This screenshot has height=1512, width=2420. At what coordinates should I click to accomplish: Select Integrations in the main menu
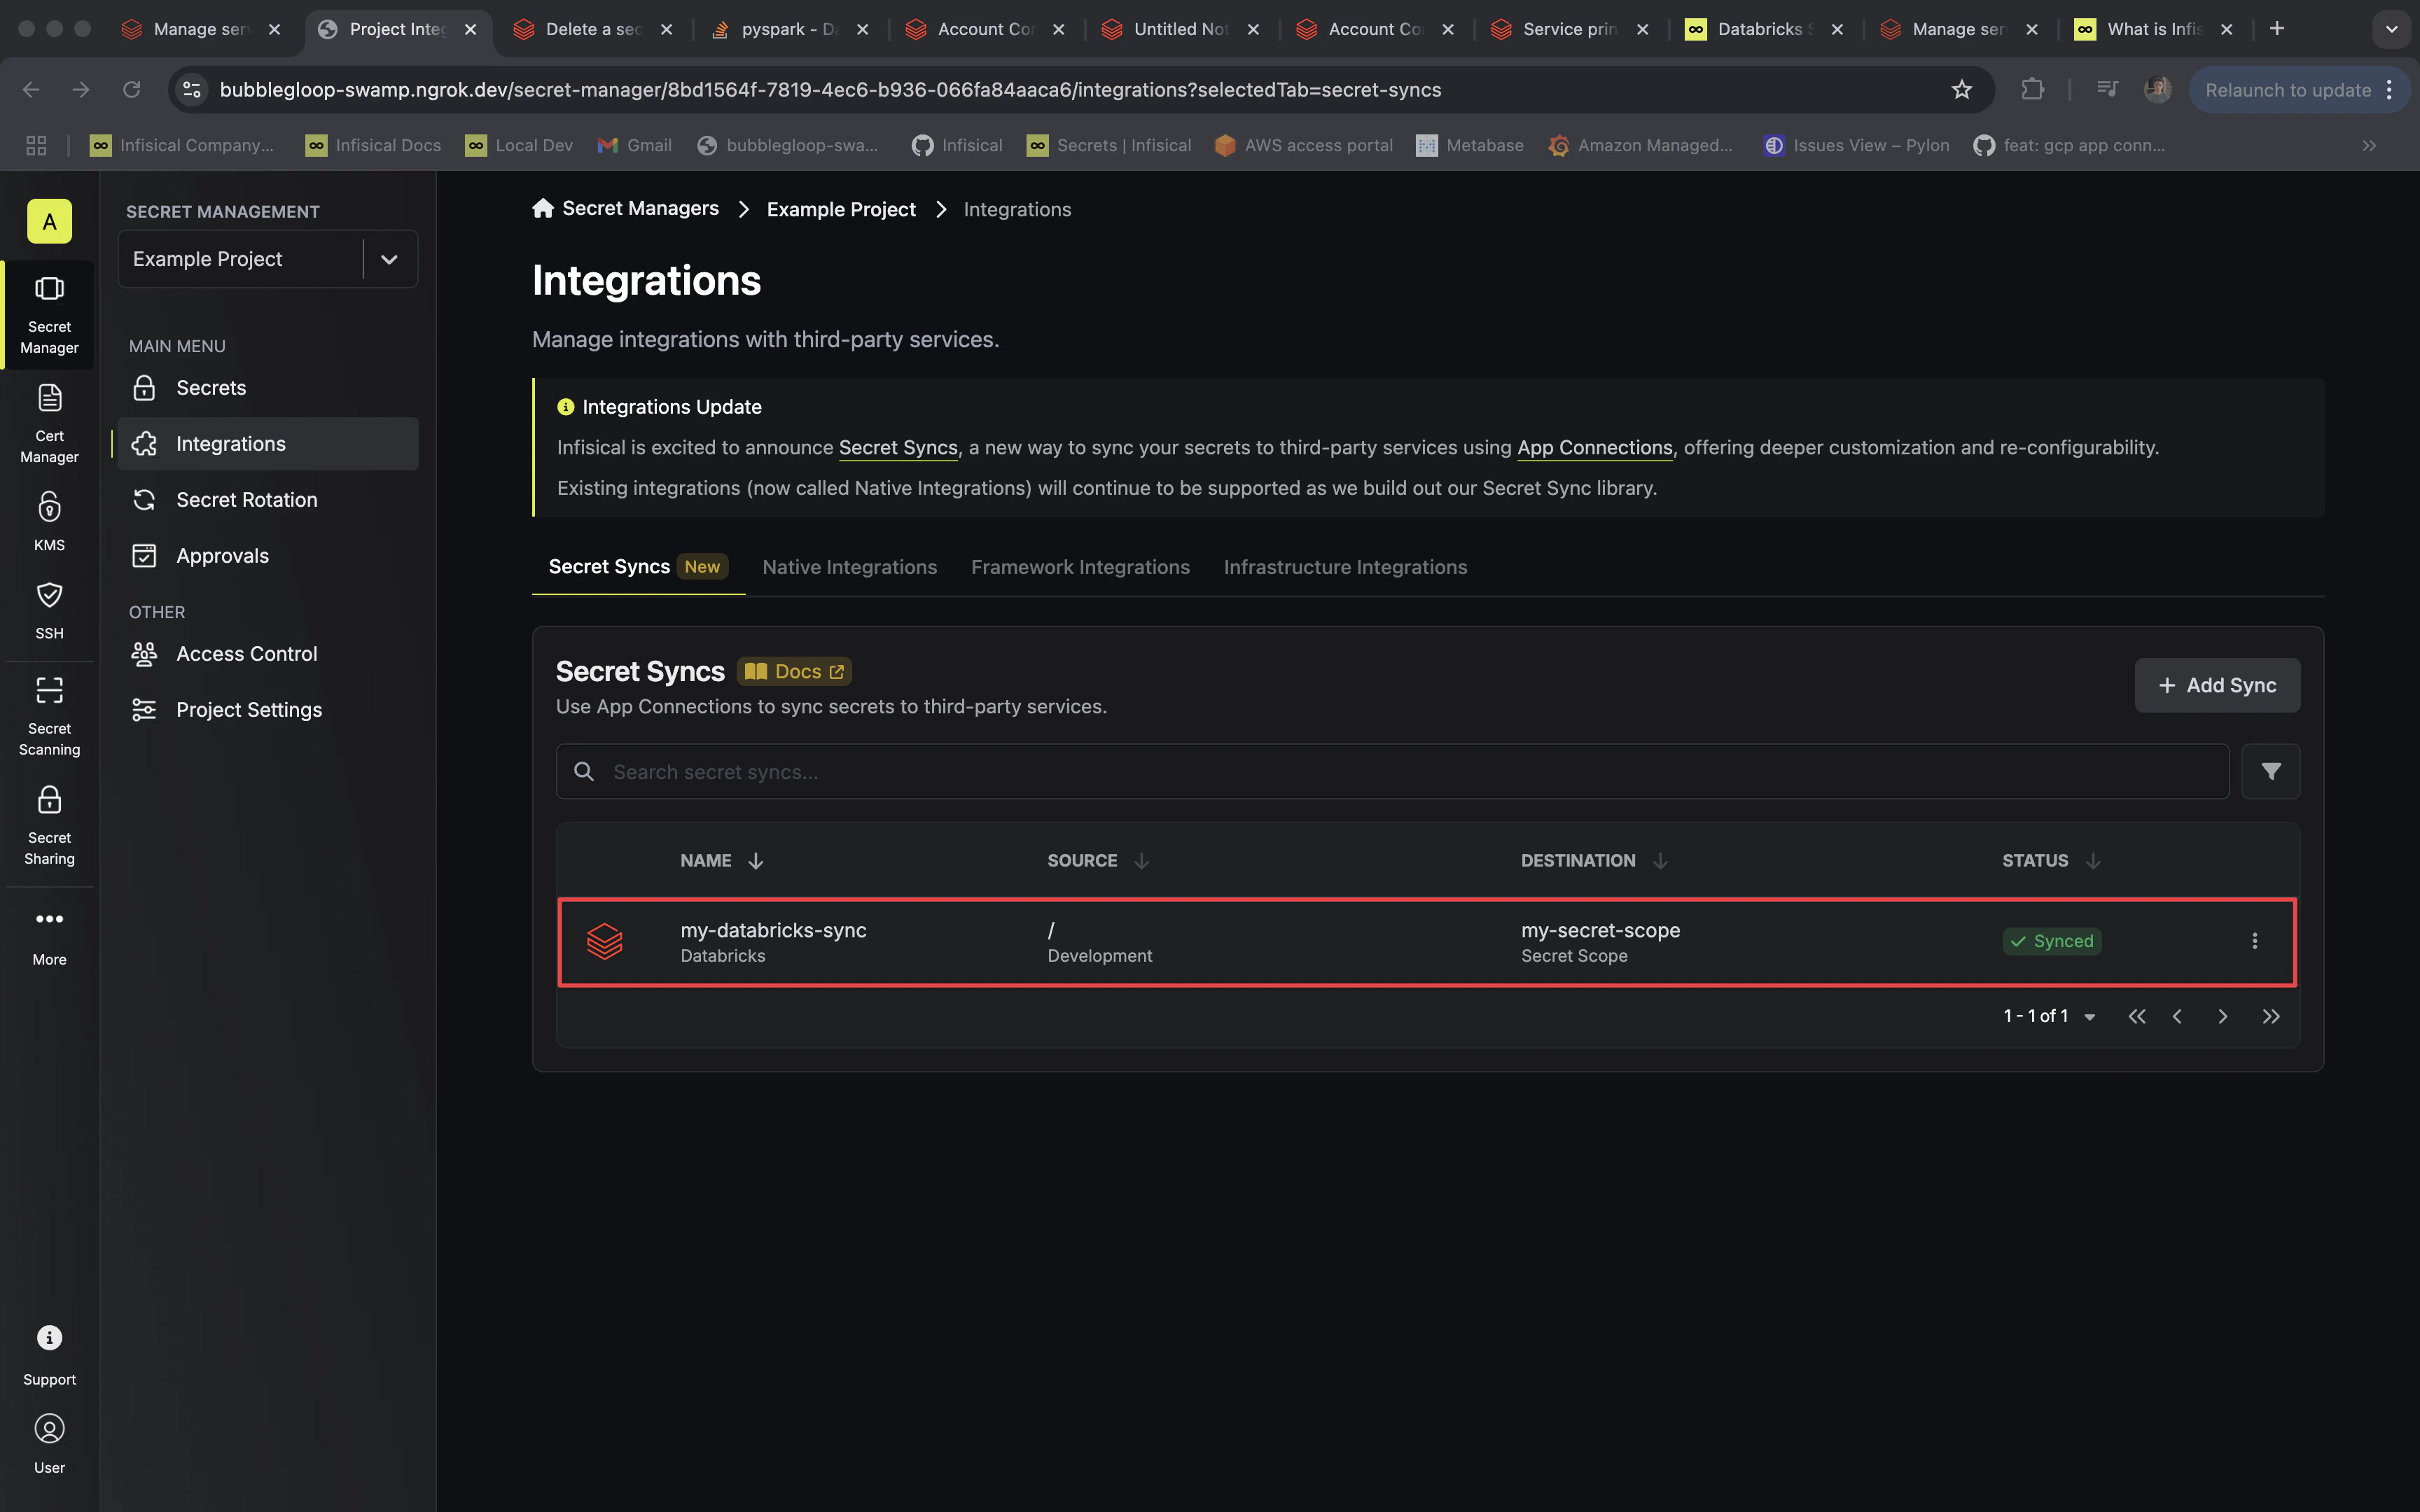pyautogui.click(x=267, y=444)
